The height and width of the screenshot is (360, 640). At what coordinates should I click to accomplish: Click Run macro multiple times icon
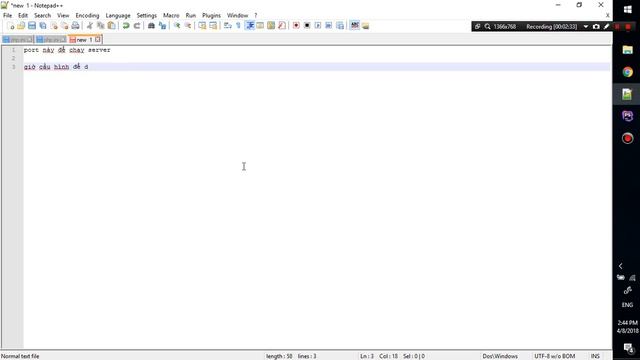coord(329,26)
